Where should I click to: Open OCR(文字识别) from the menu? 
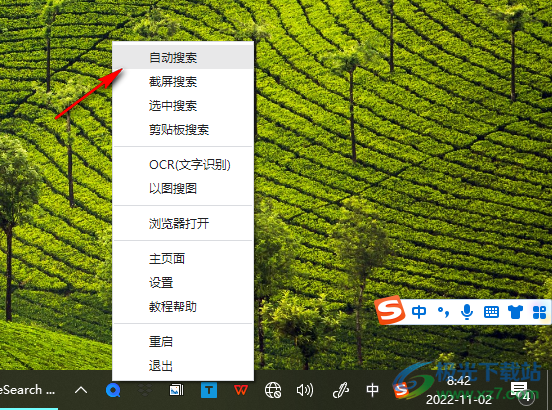coord(183,165)
